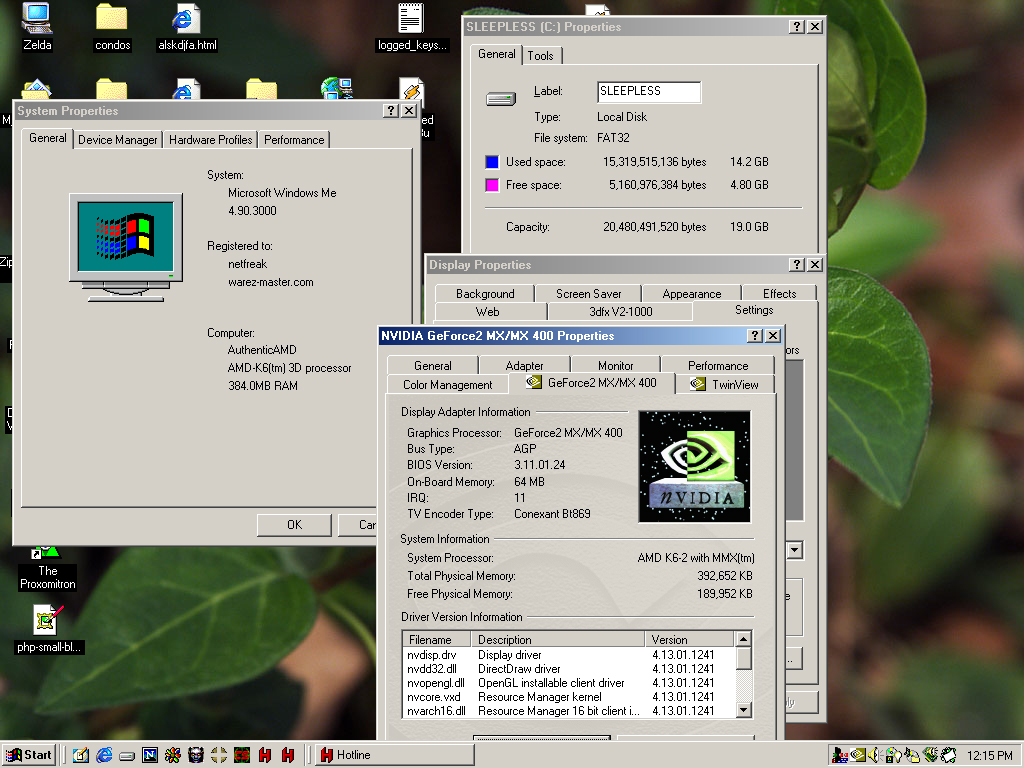The width and height of the screenshot is (1024, 768).
Task: Select GeForce2 MX/MX 400 tab
Action: [592, 383]
